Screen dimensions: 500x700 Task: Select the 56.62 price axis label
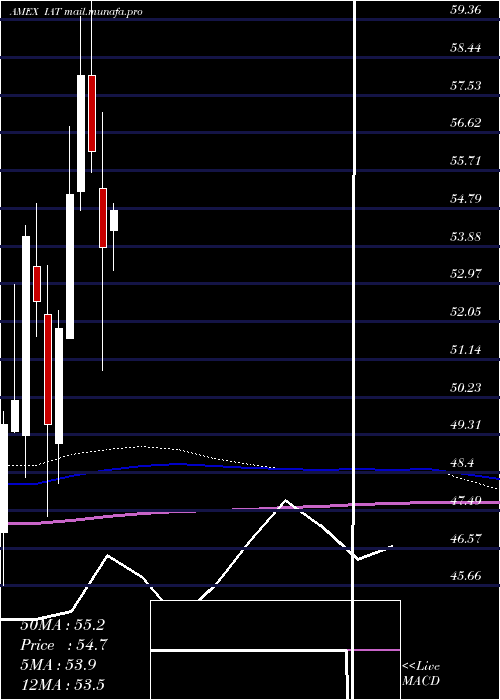(x=466, y=122)
